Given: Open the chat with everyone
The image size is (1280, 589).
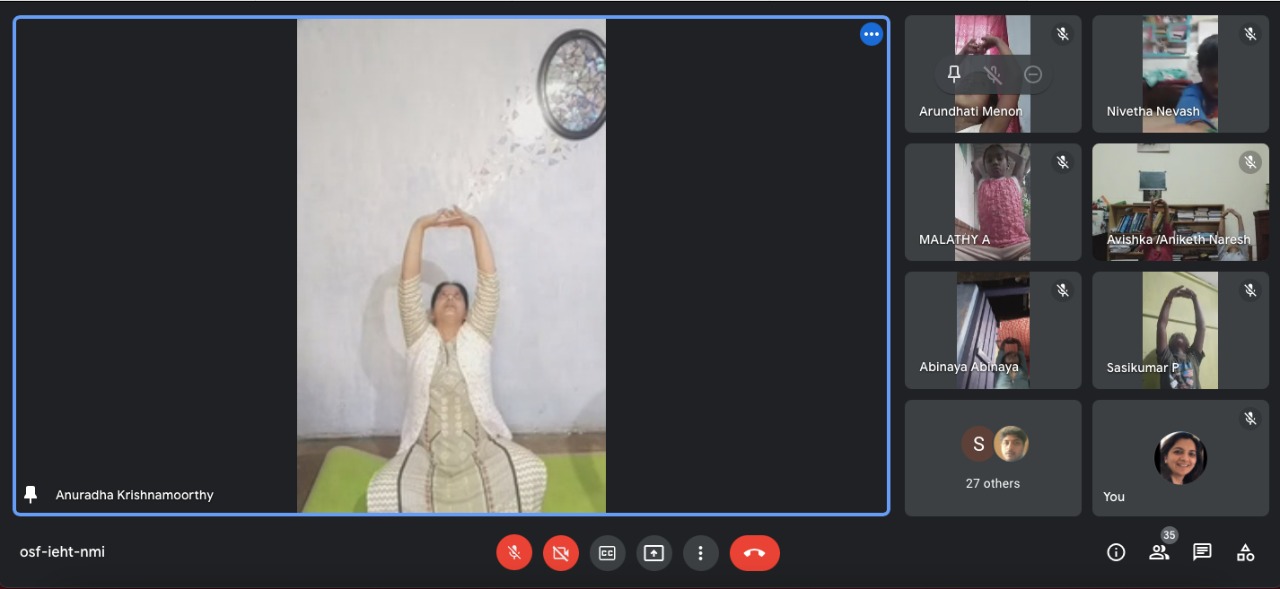Looking at the screenshot, I should (1202, 552).
